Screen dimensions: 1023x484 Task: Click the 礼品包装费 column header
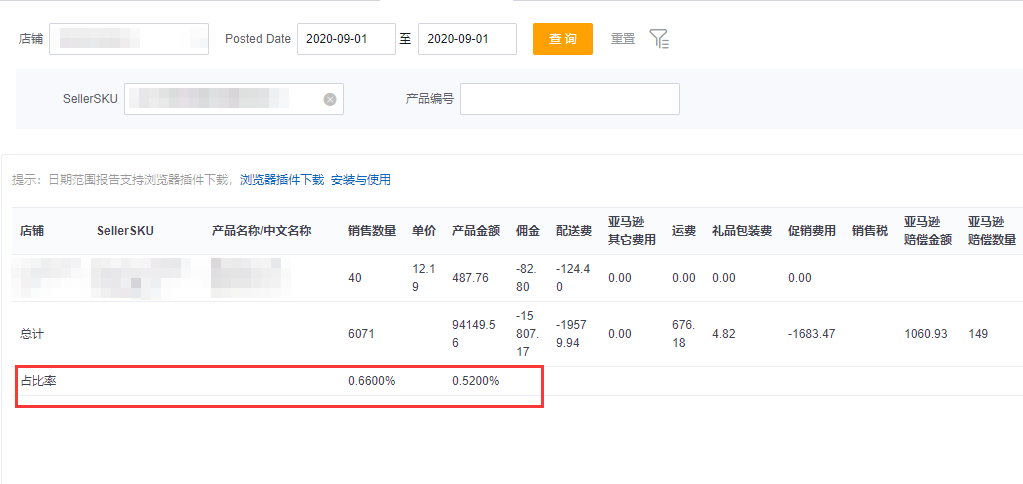(742, 231)
